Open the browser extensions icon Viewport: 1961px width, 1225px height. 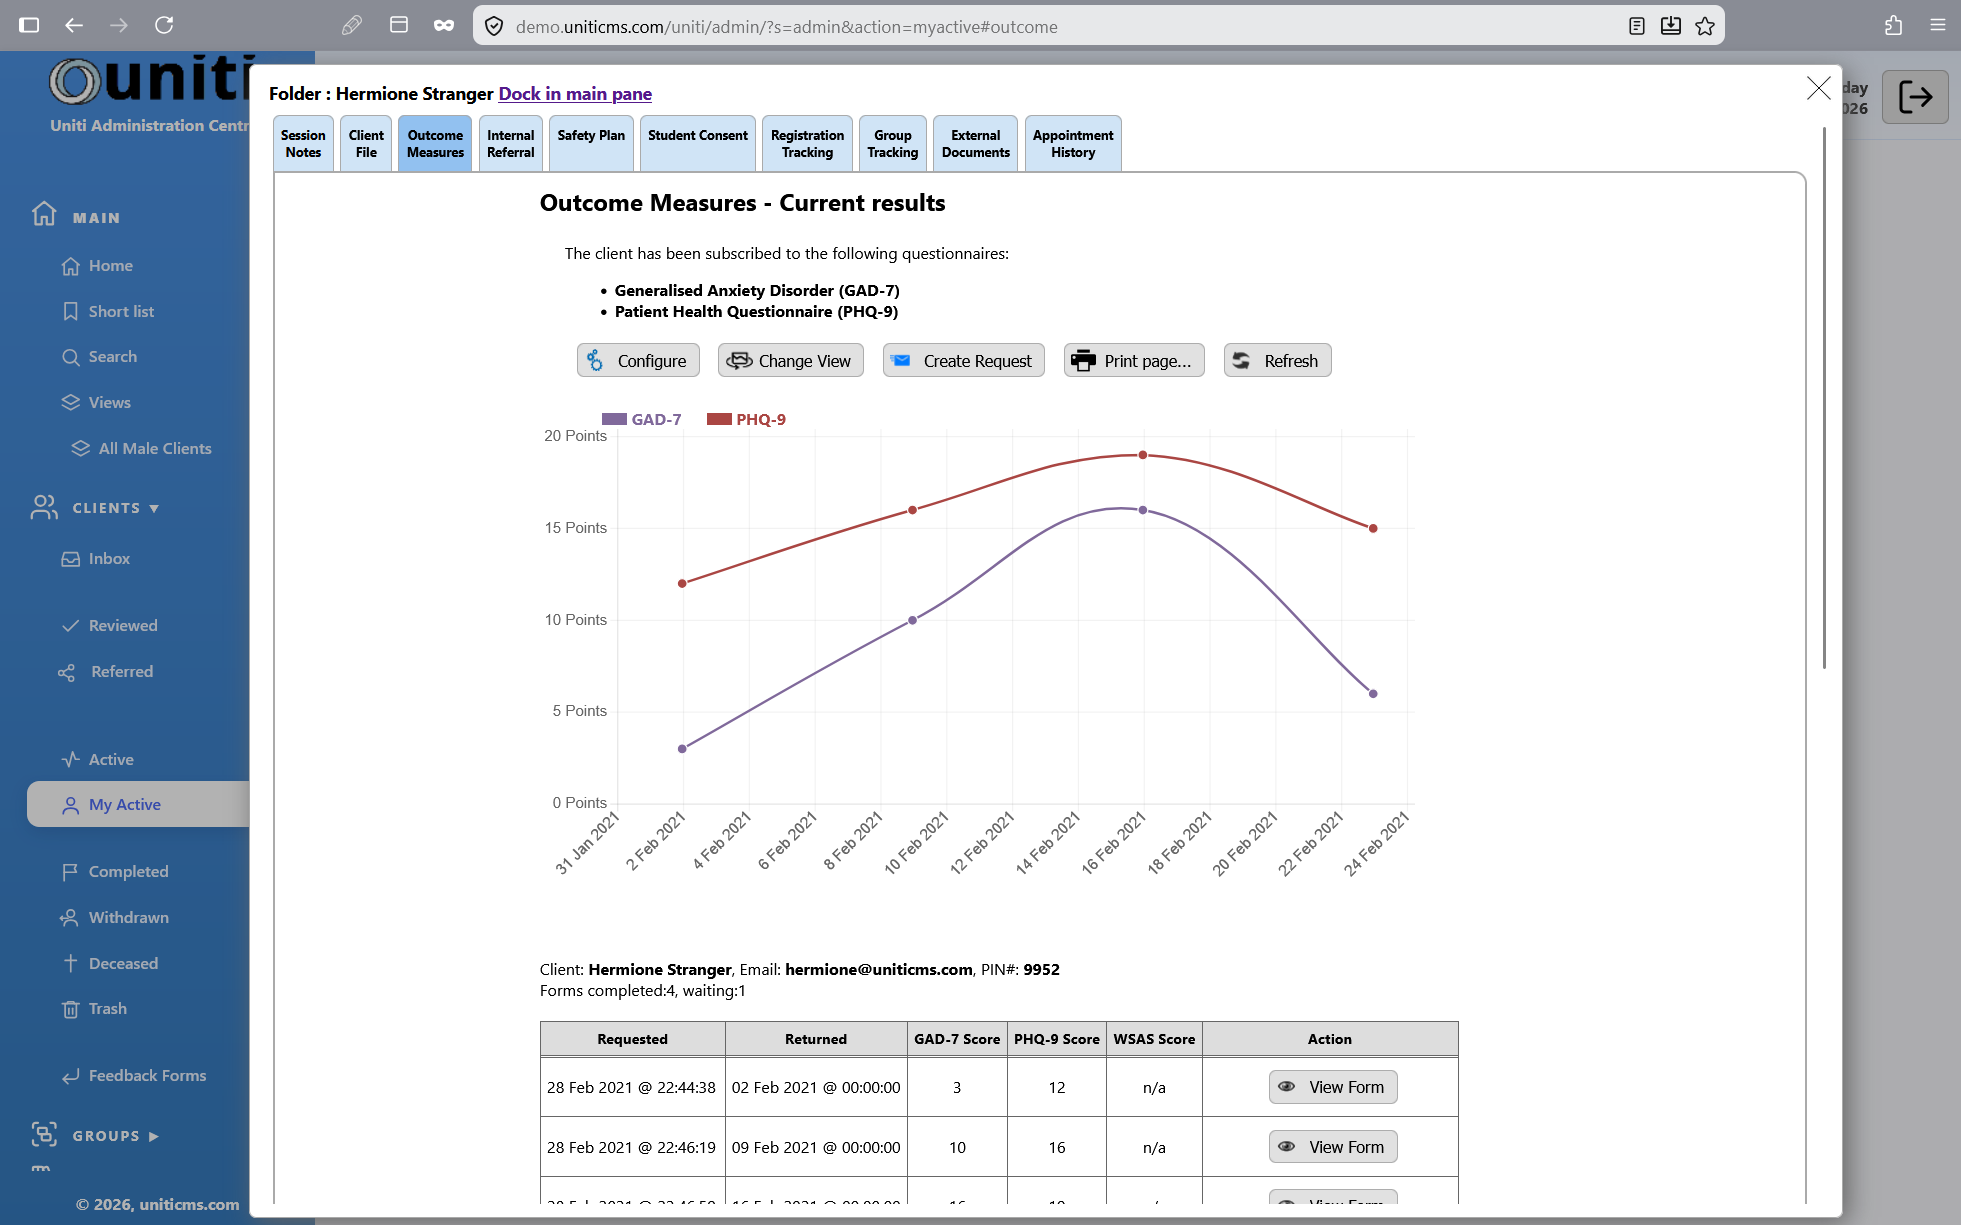pos(1893,25)
